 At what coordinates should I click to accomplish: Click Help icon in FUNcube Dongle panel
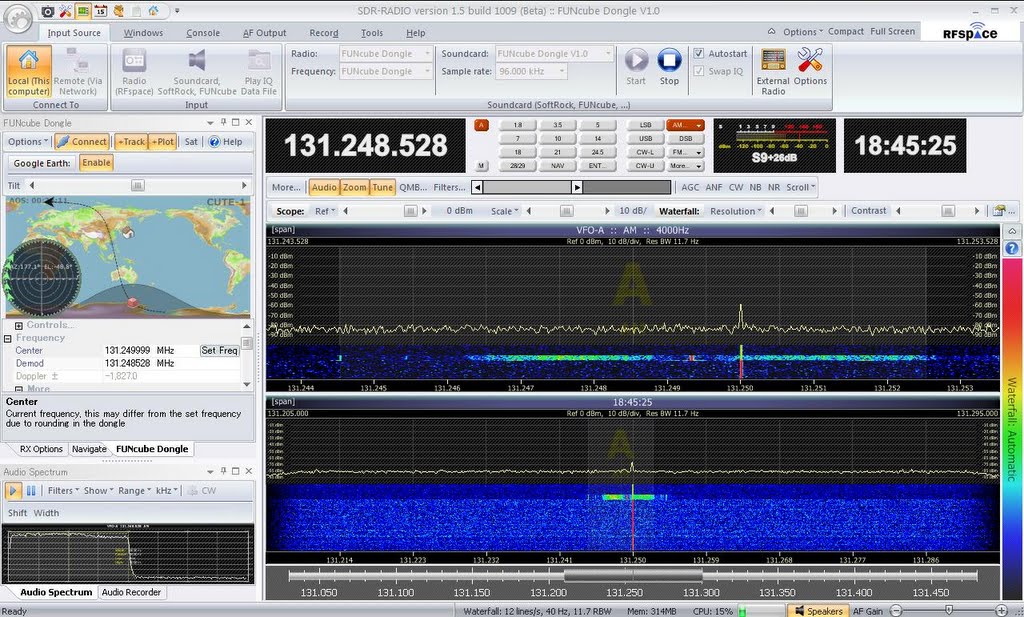pos(214,142)
